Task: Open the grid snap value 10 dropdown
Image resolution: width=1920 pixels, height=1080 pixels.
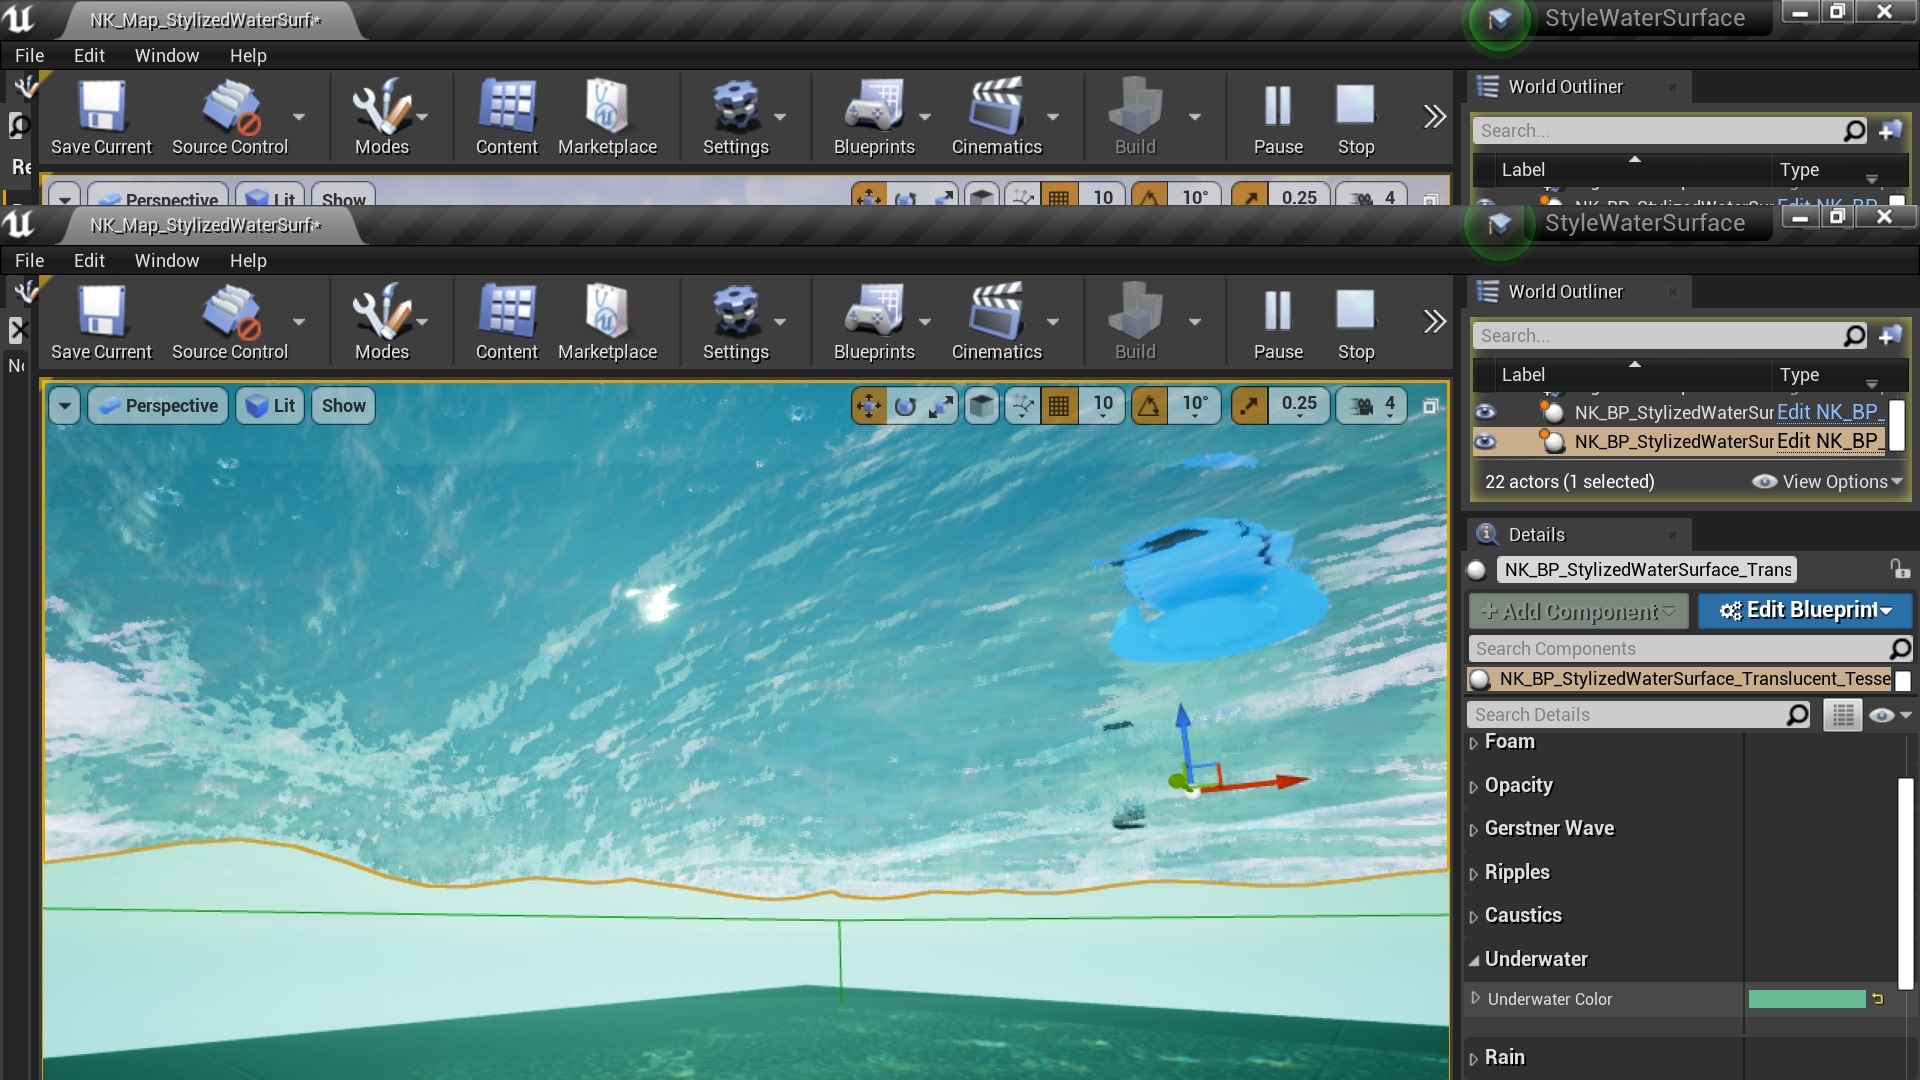Action: pos(1103,405)
